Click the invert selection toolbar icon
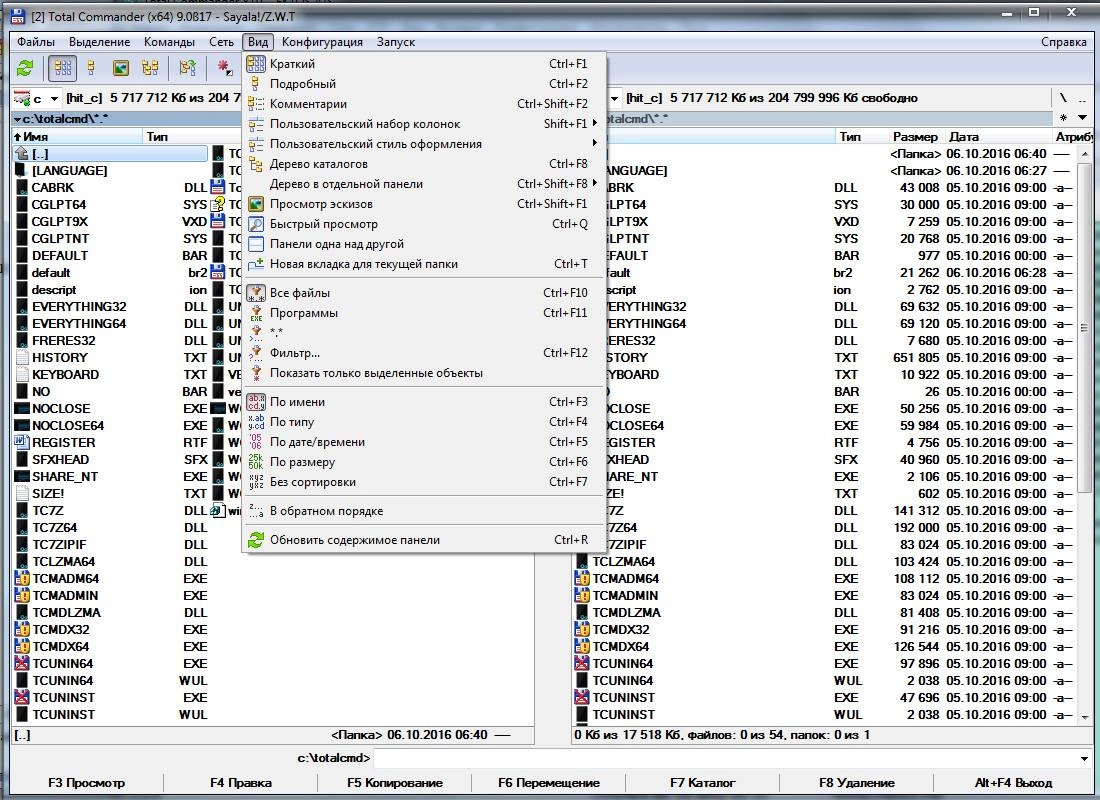Screen dimensions: 1100x800 pyautogui.click(x=187, y=68)
